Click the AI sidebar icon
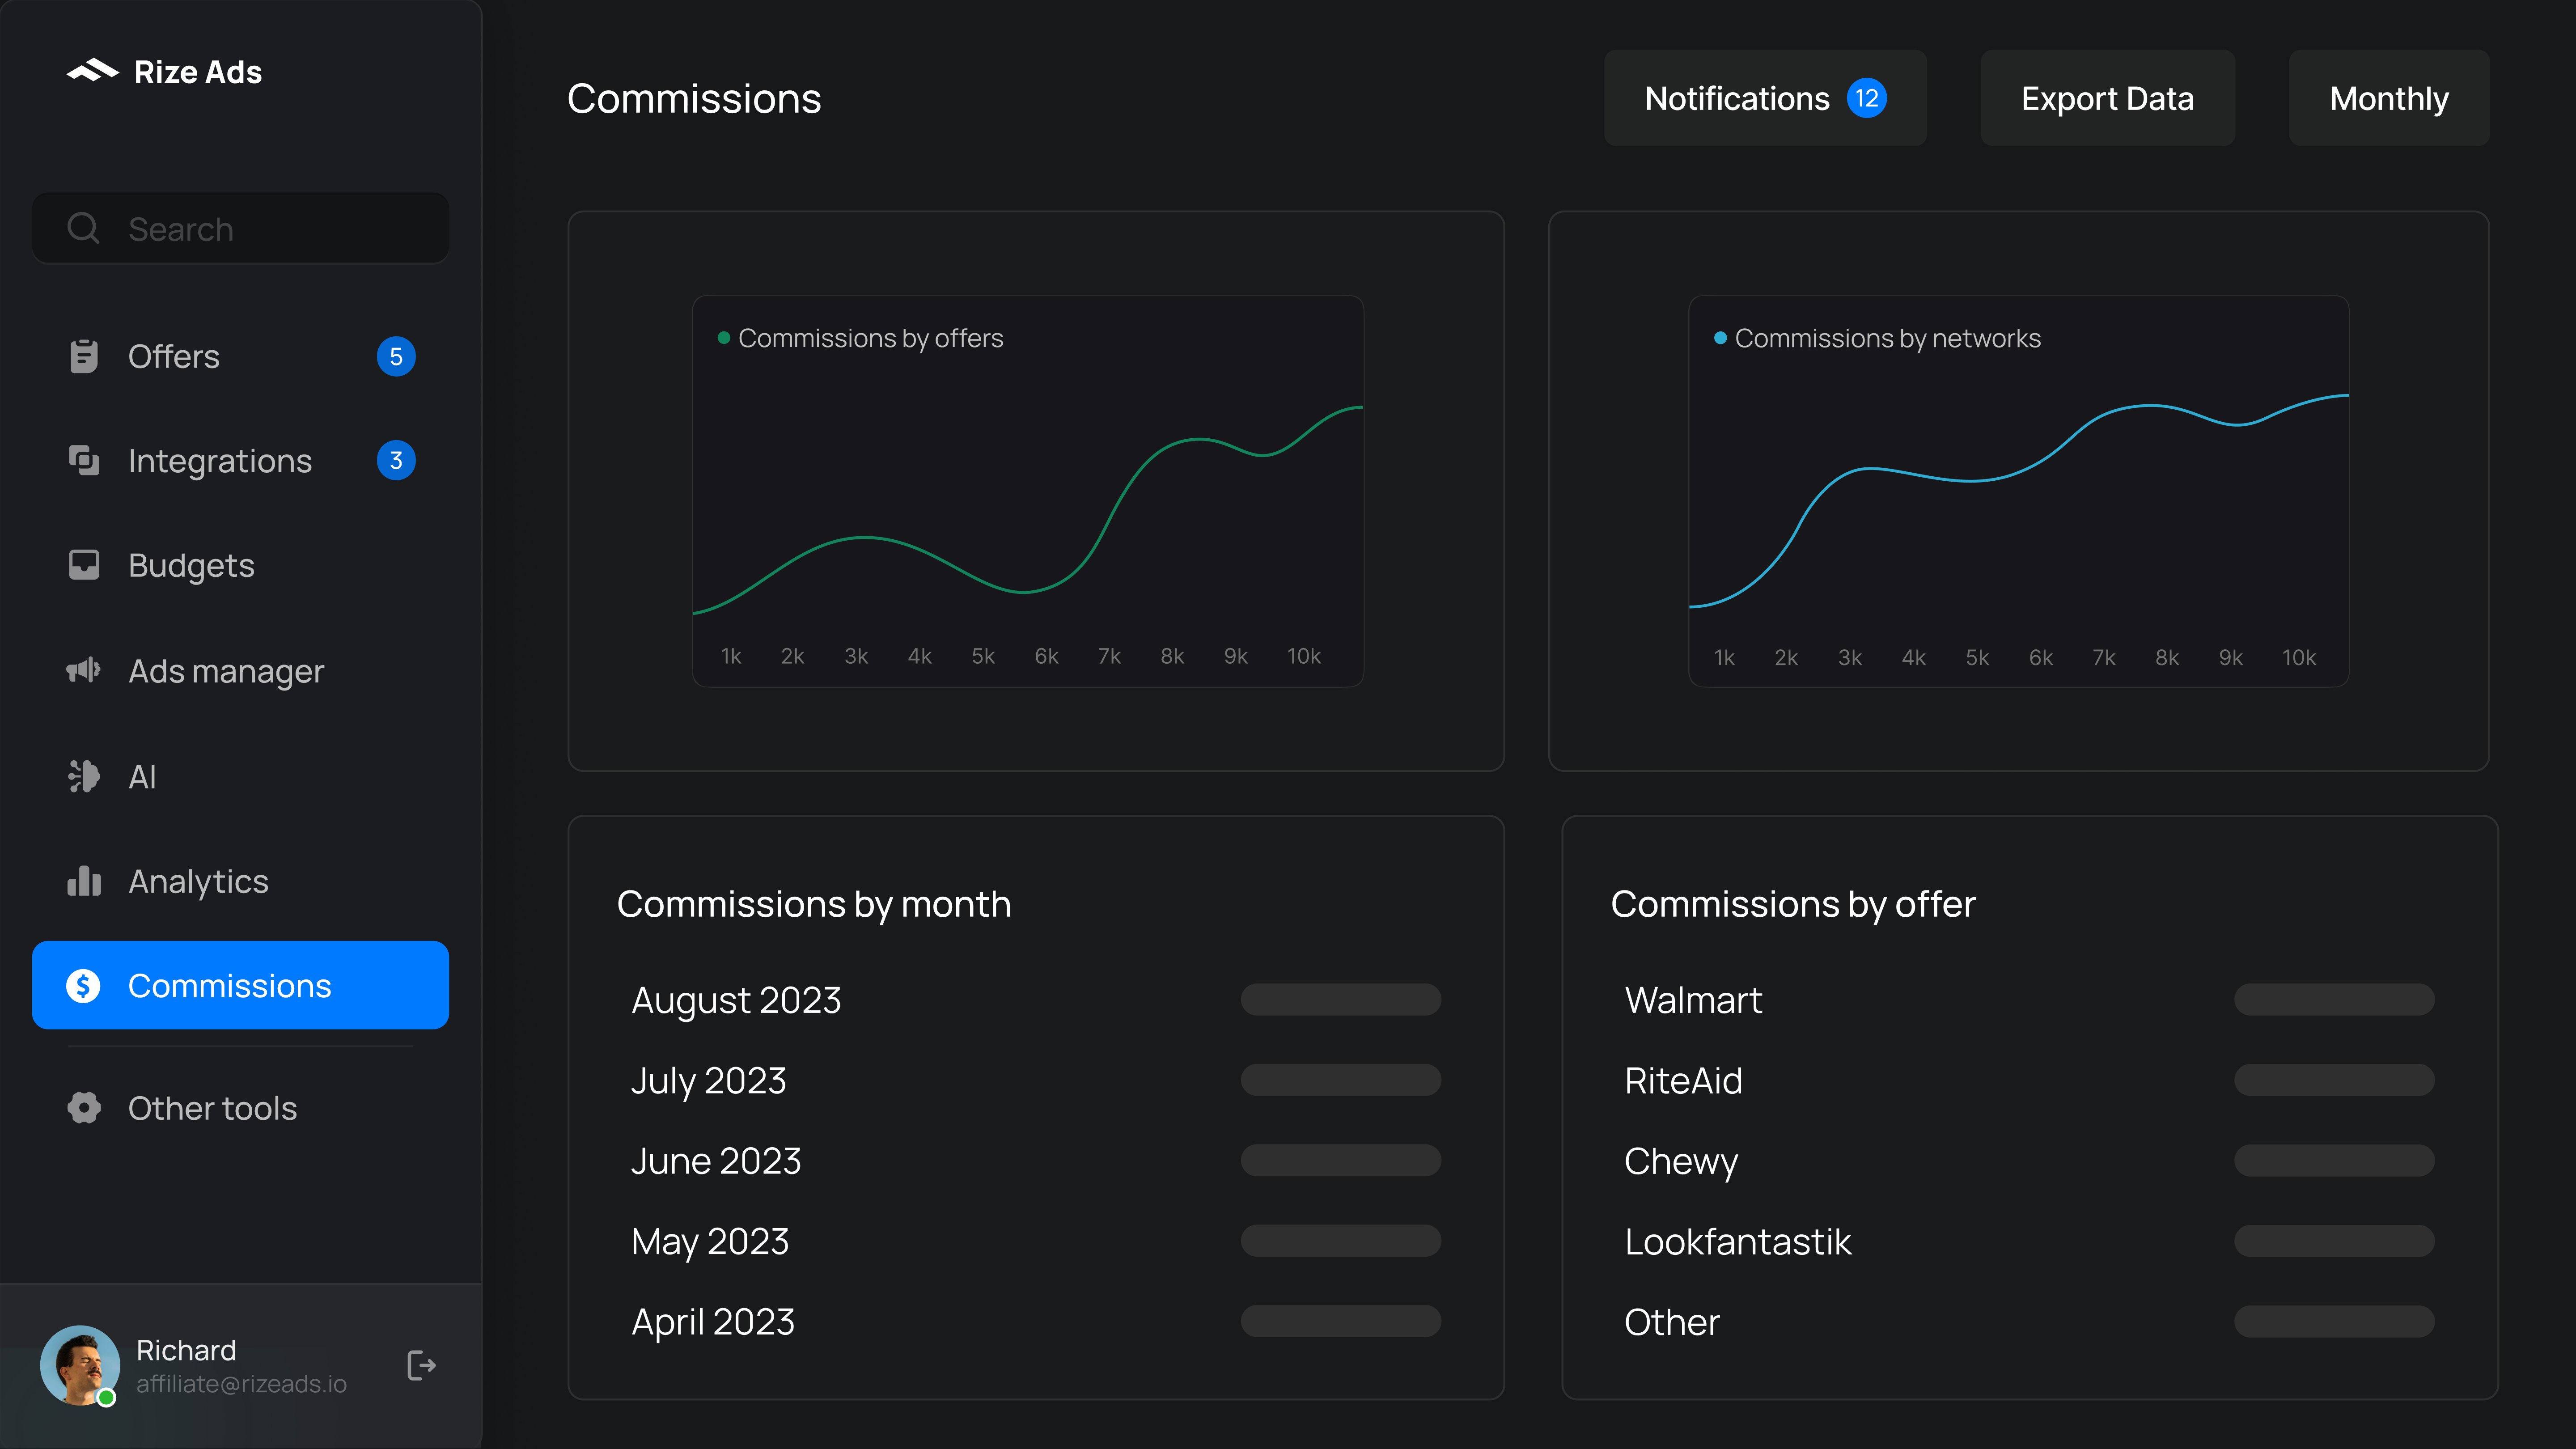The width and height of the screenshot is (2576, 1449). pyautogui.click(x=84, y=776)
